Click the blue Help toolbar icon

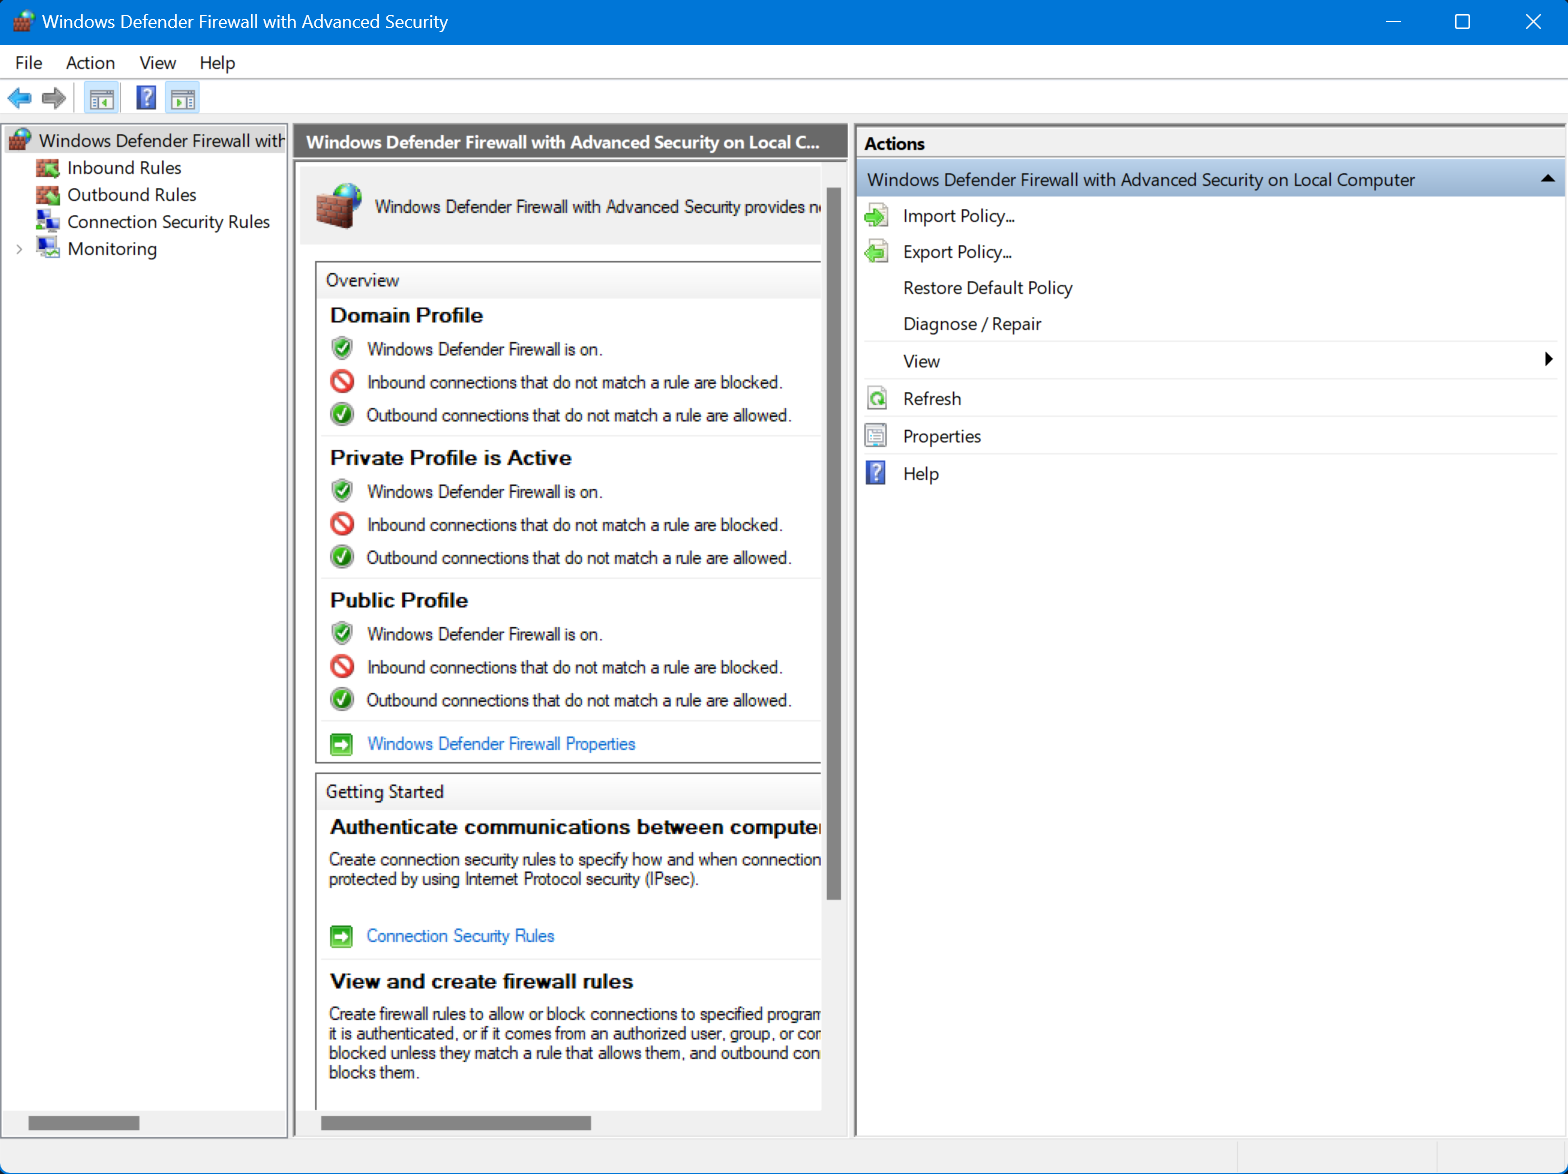[146, 98]
